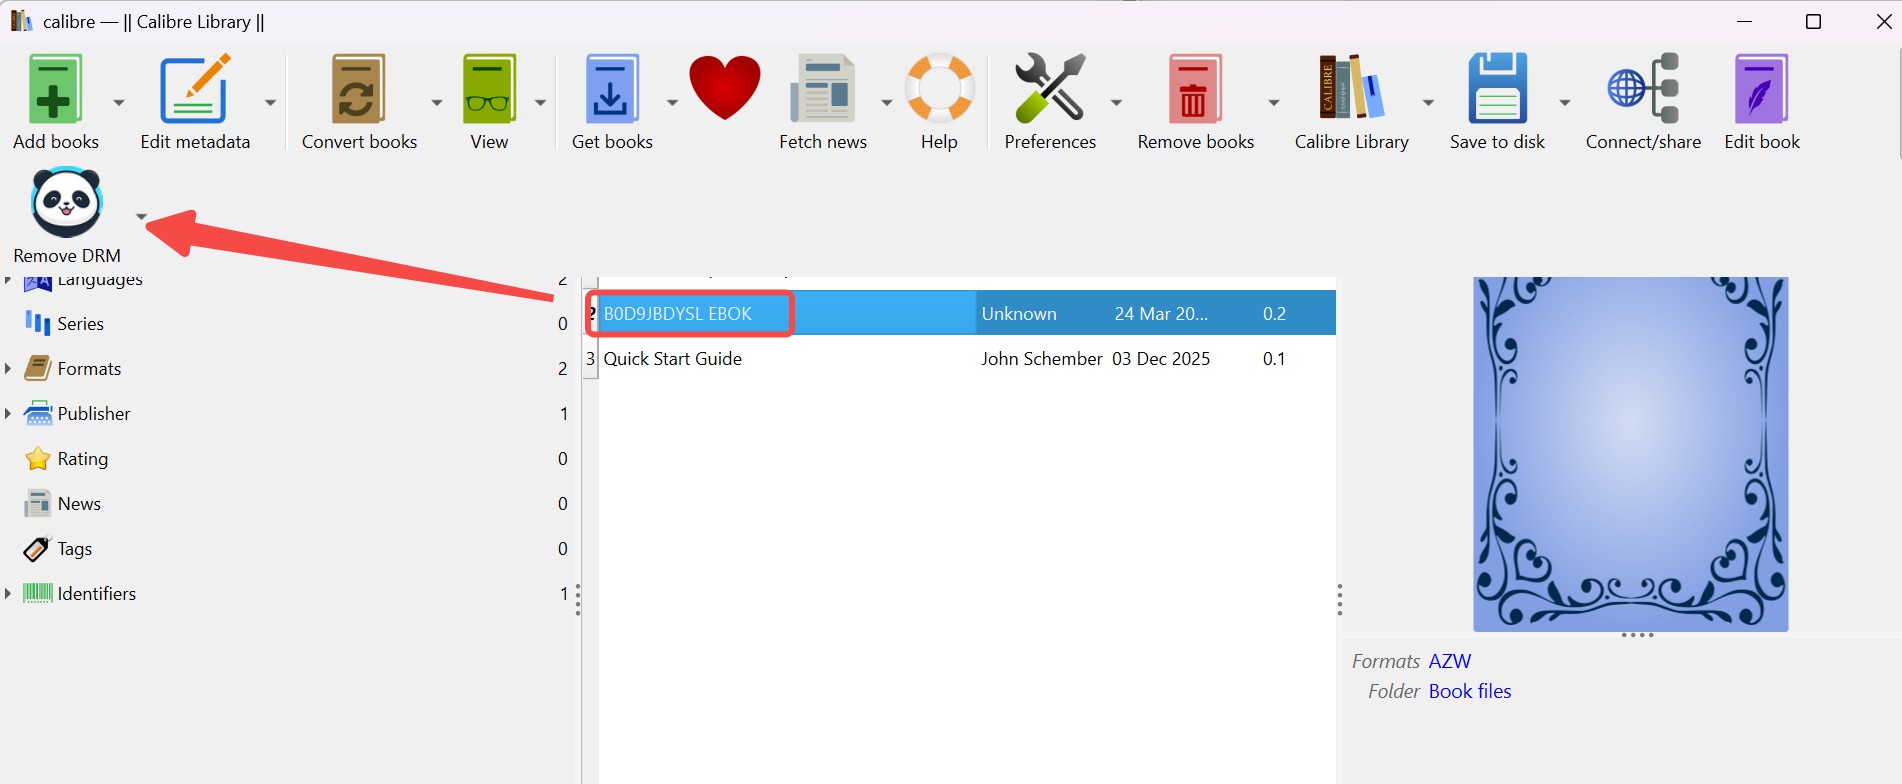Click the John Schember author cell
This screenshot has height=784, width=1902.
[1042, 358]
